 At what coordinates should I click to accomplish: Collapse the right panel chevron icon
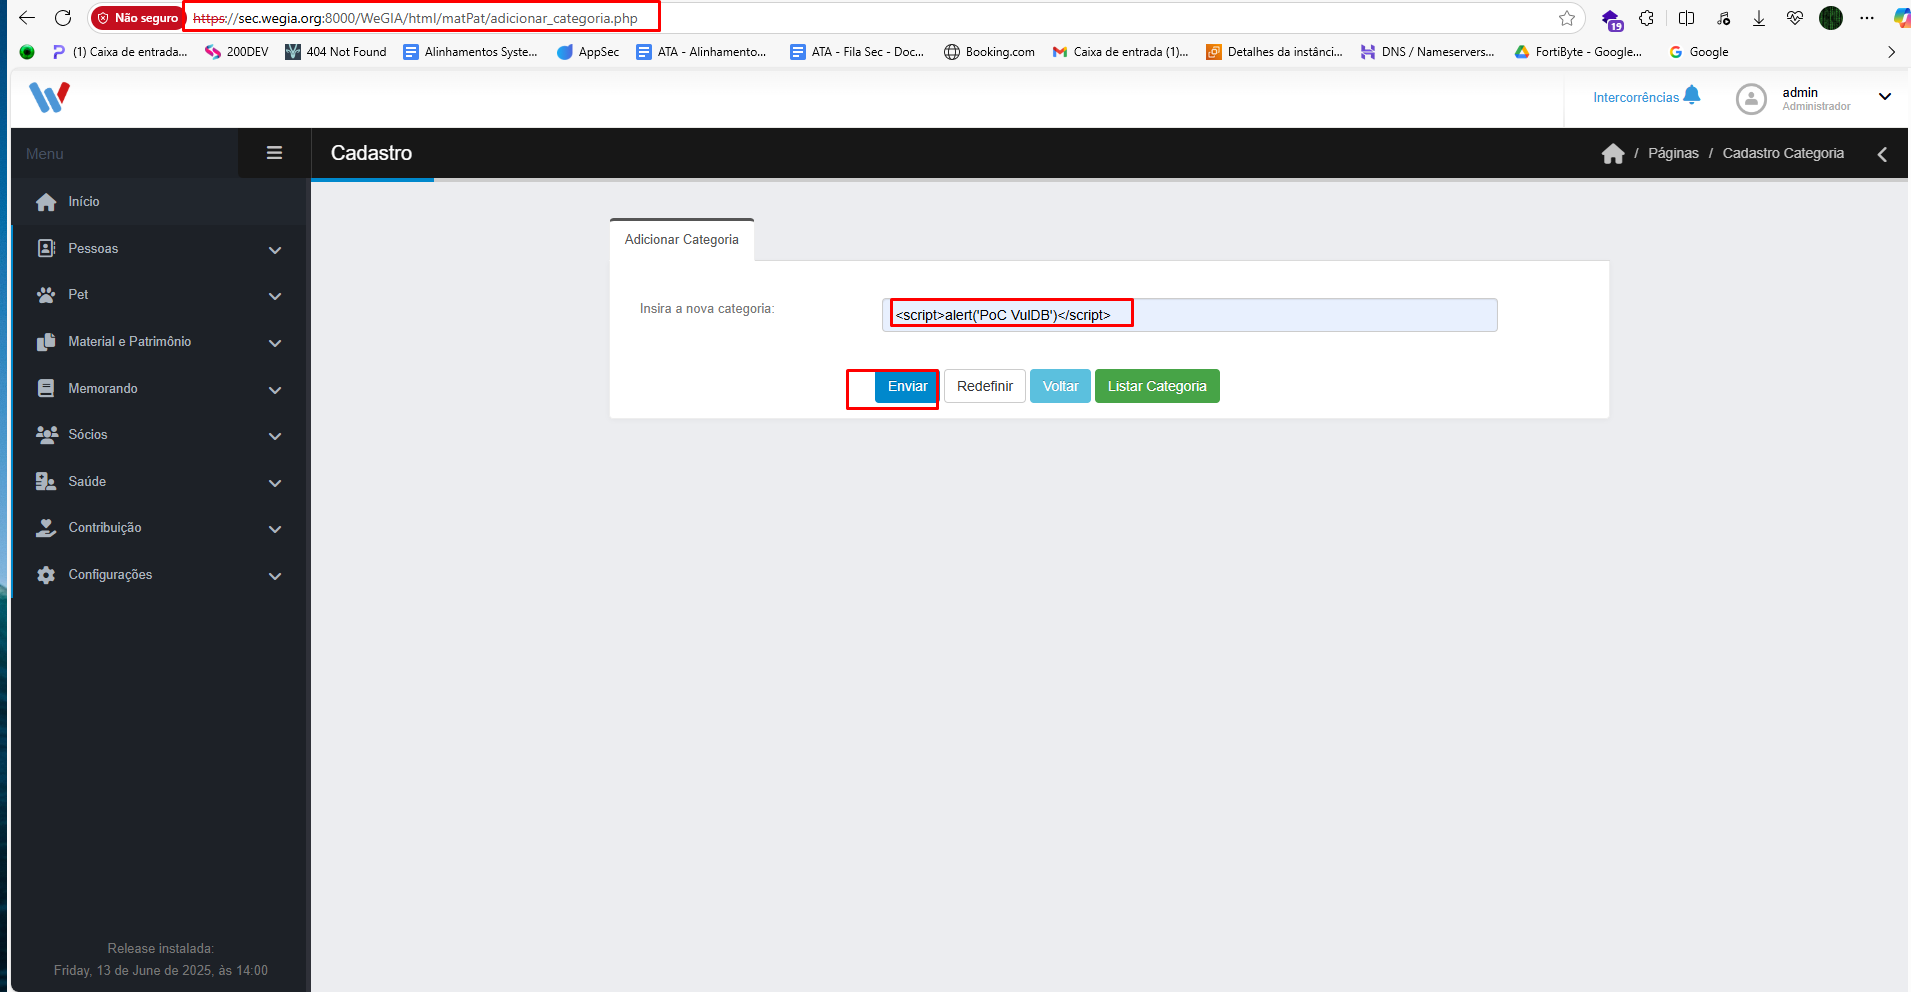point(1882,154)
